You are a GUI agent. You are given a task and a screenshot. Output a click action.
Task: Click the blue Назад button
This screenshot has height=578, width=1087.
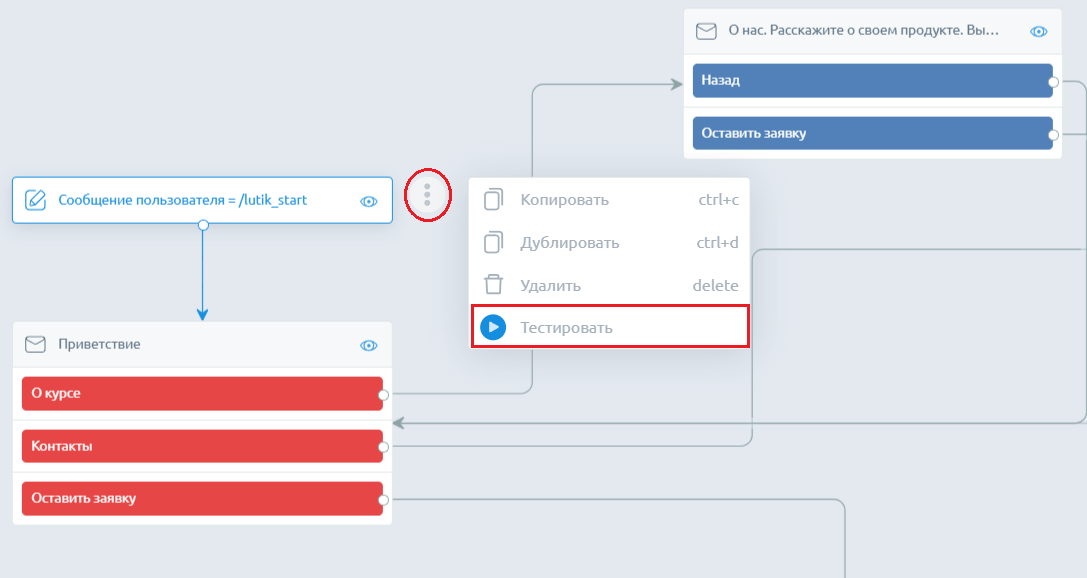[871, 80]
